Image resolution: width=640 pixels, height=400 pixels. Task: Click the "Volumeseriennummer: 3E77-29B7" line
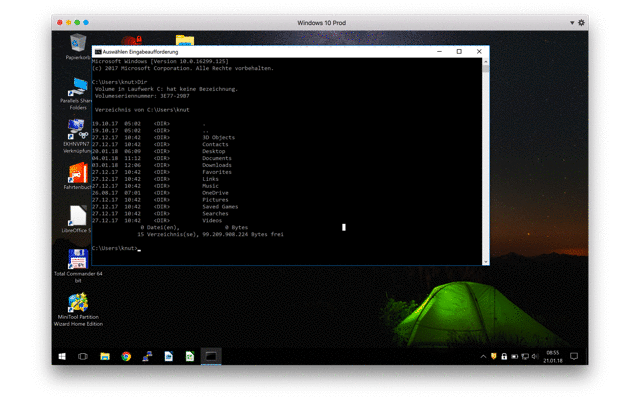pyautogui.click(x=142, y=96)
